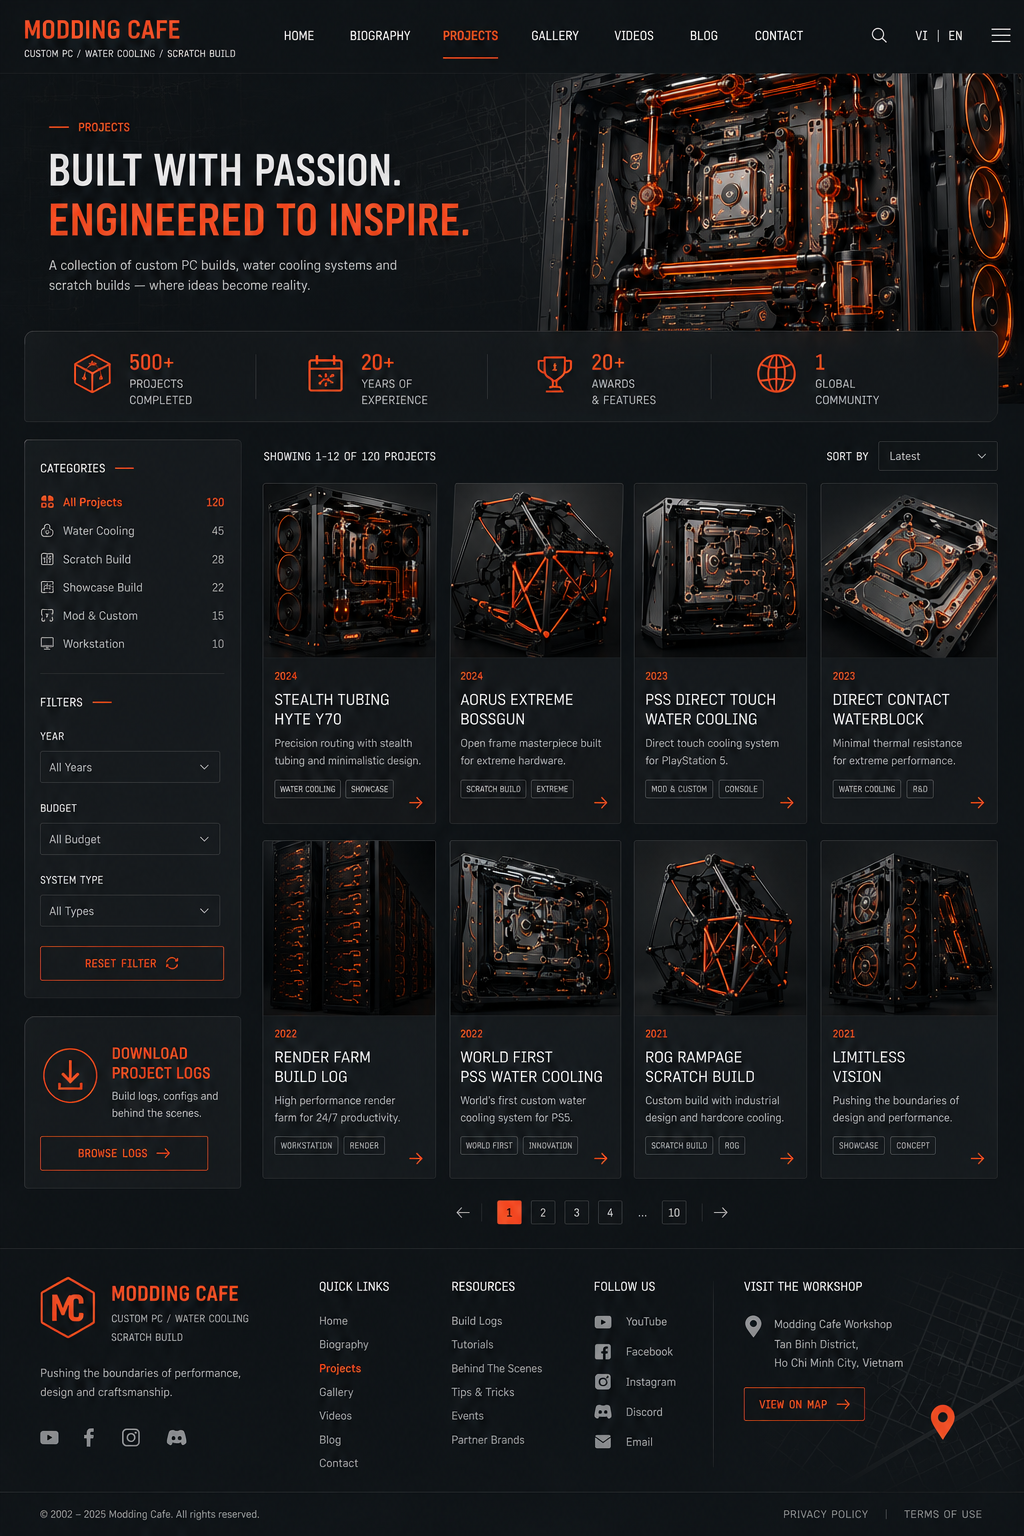Viewport: 1024px width, 1536px height.
Task: Open the hamburger menu icon
Action: [x=1000, y=35]
